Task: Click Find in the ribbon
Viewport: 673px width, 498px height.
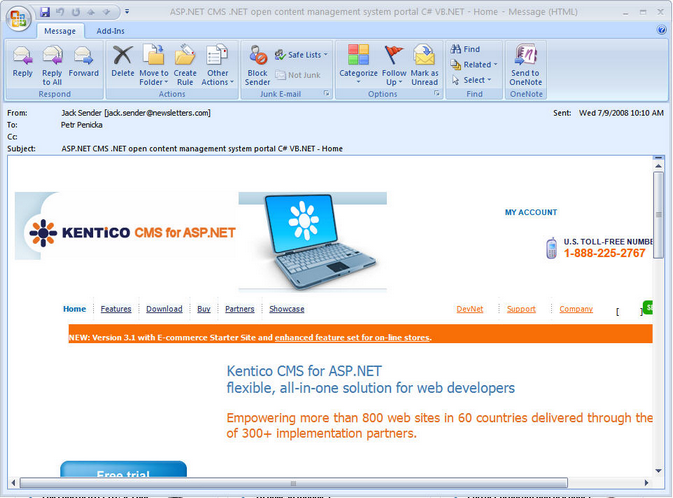Action: tap(465, 49)
